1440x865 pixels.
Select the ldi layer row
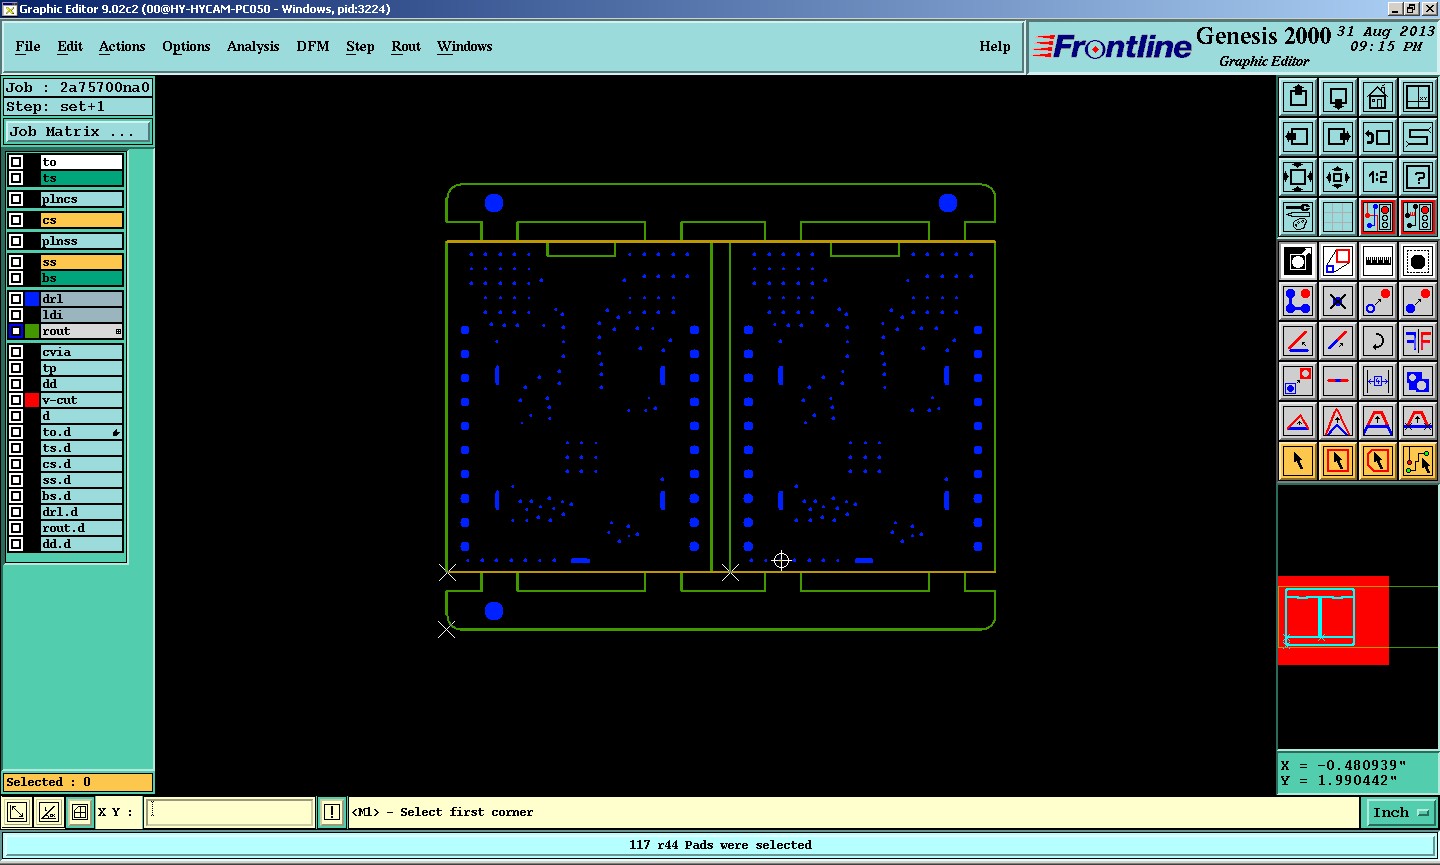[82, 315]
